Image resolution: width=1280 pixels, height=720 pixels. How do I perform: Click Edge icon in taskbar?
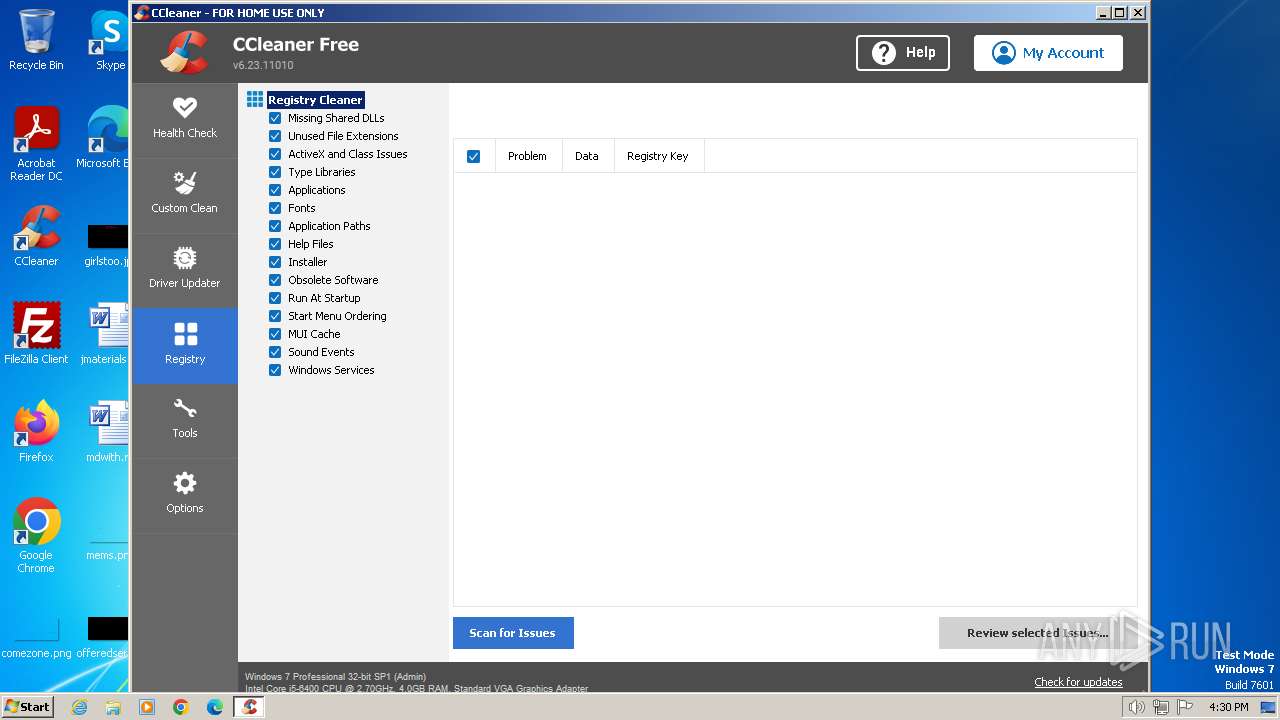pos(215,707)
